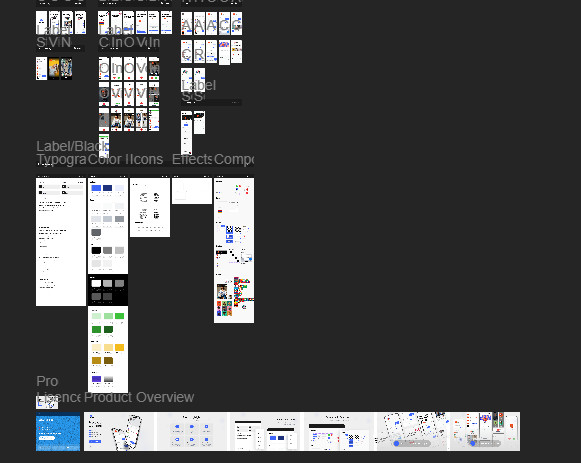Pick the black color swatch
This screenshot has width=581, height=463.
[x=96, y=250]
